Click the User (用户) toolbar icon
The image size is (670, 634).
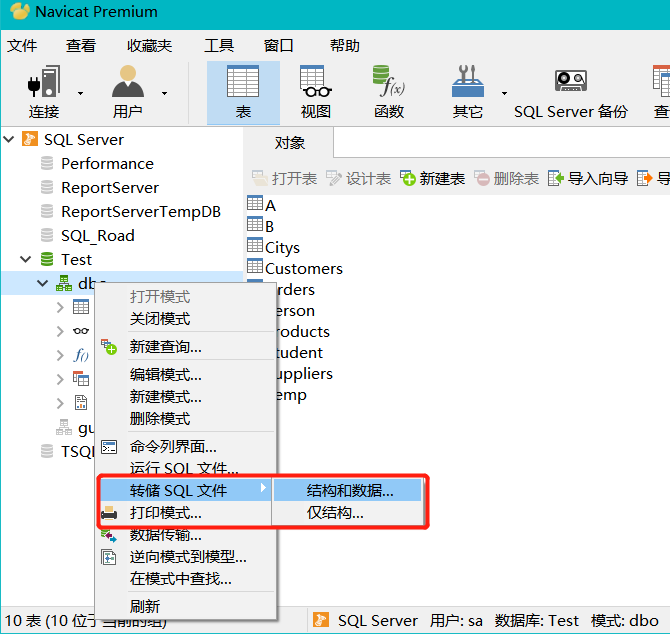[128, 81]
